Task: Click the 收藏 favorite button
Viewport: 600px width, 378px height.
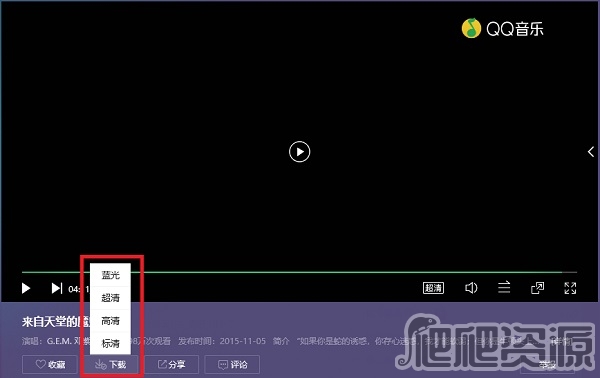Action: pyautogui.click(x=50, y=365)
